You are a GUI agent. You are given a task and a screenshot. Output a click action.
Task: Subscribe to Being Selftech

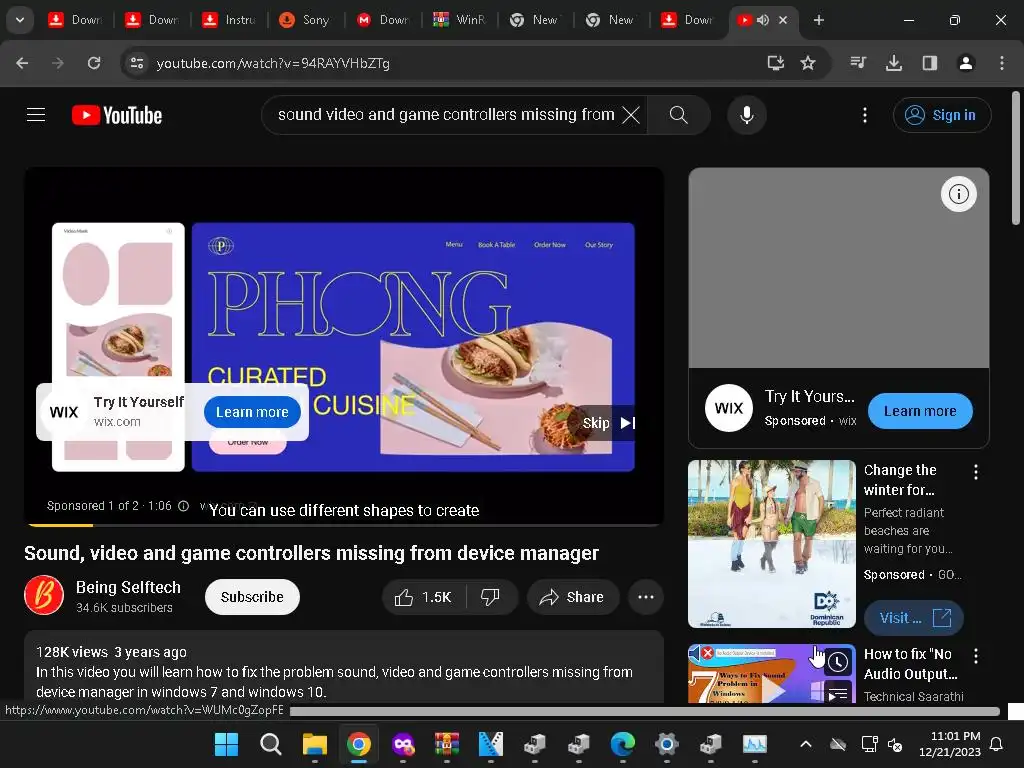(252, 597)
